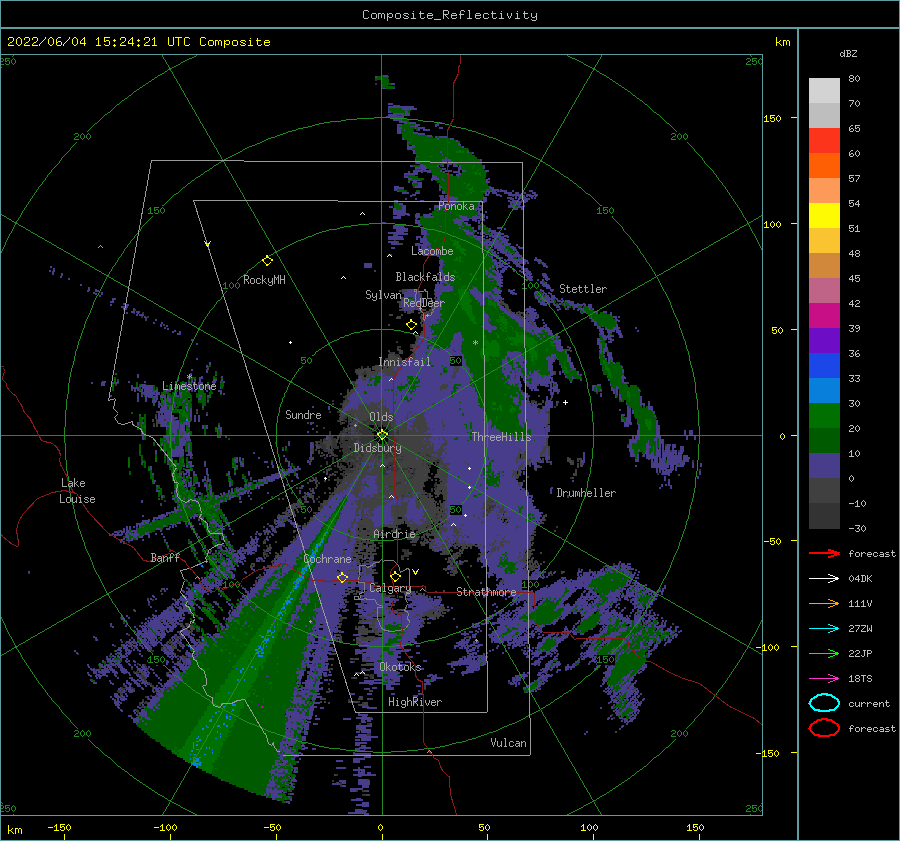Viewport: 900px width, 841px height.
Task: Click the Drumheller city label
Action: pyautogui.click(x=586, y=493)
